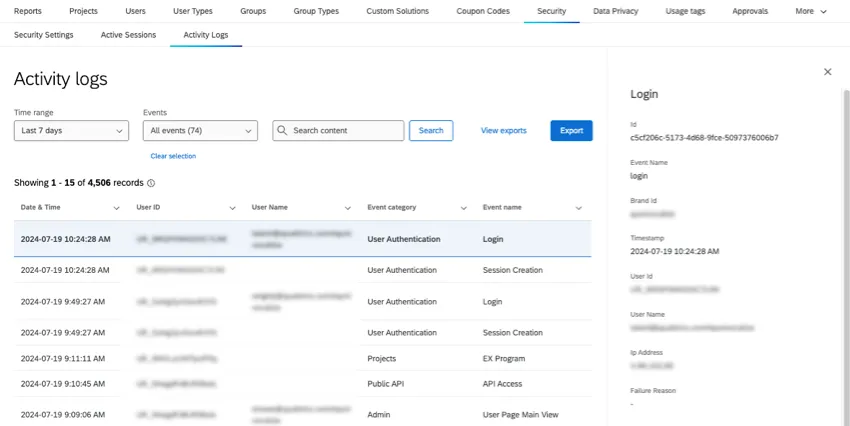
Task: Open the Time range dropdown
Action: pos(71,131)
